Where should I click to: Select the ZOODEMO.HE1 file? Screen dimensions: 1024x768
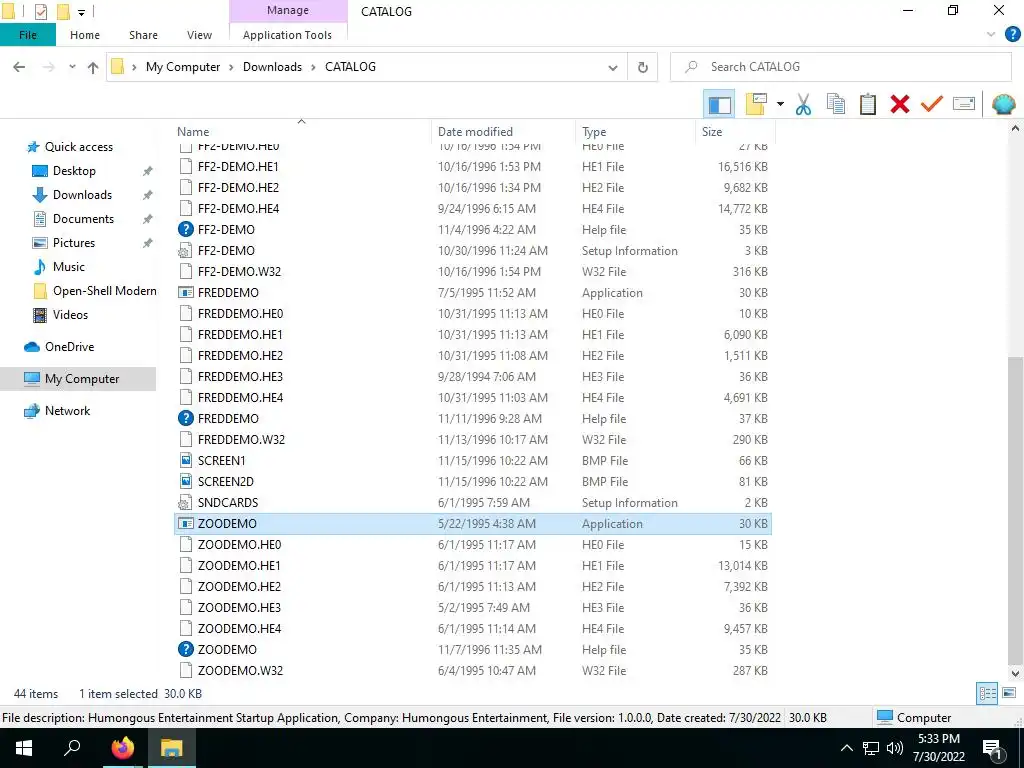click(x=473, y=566)
